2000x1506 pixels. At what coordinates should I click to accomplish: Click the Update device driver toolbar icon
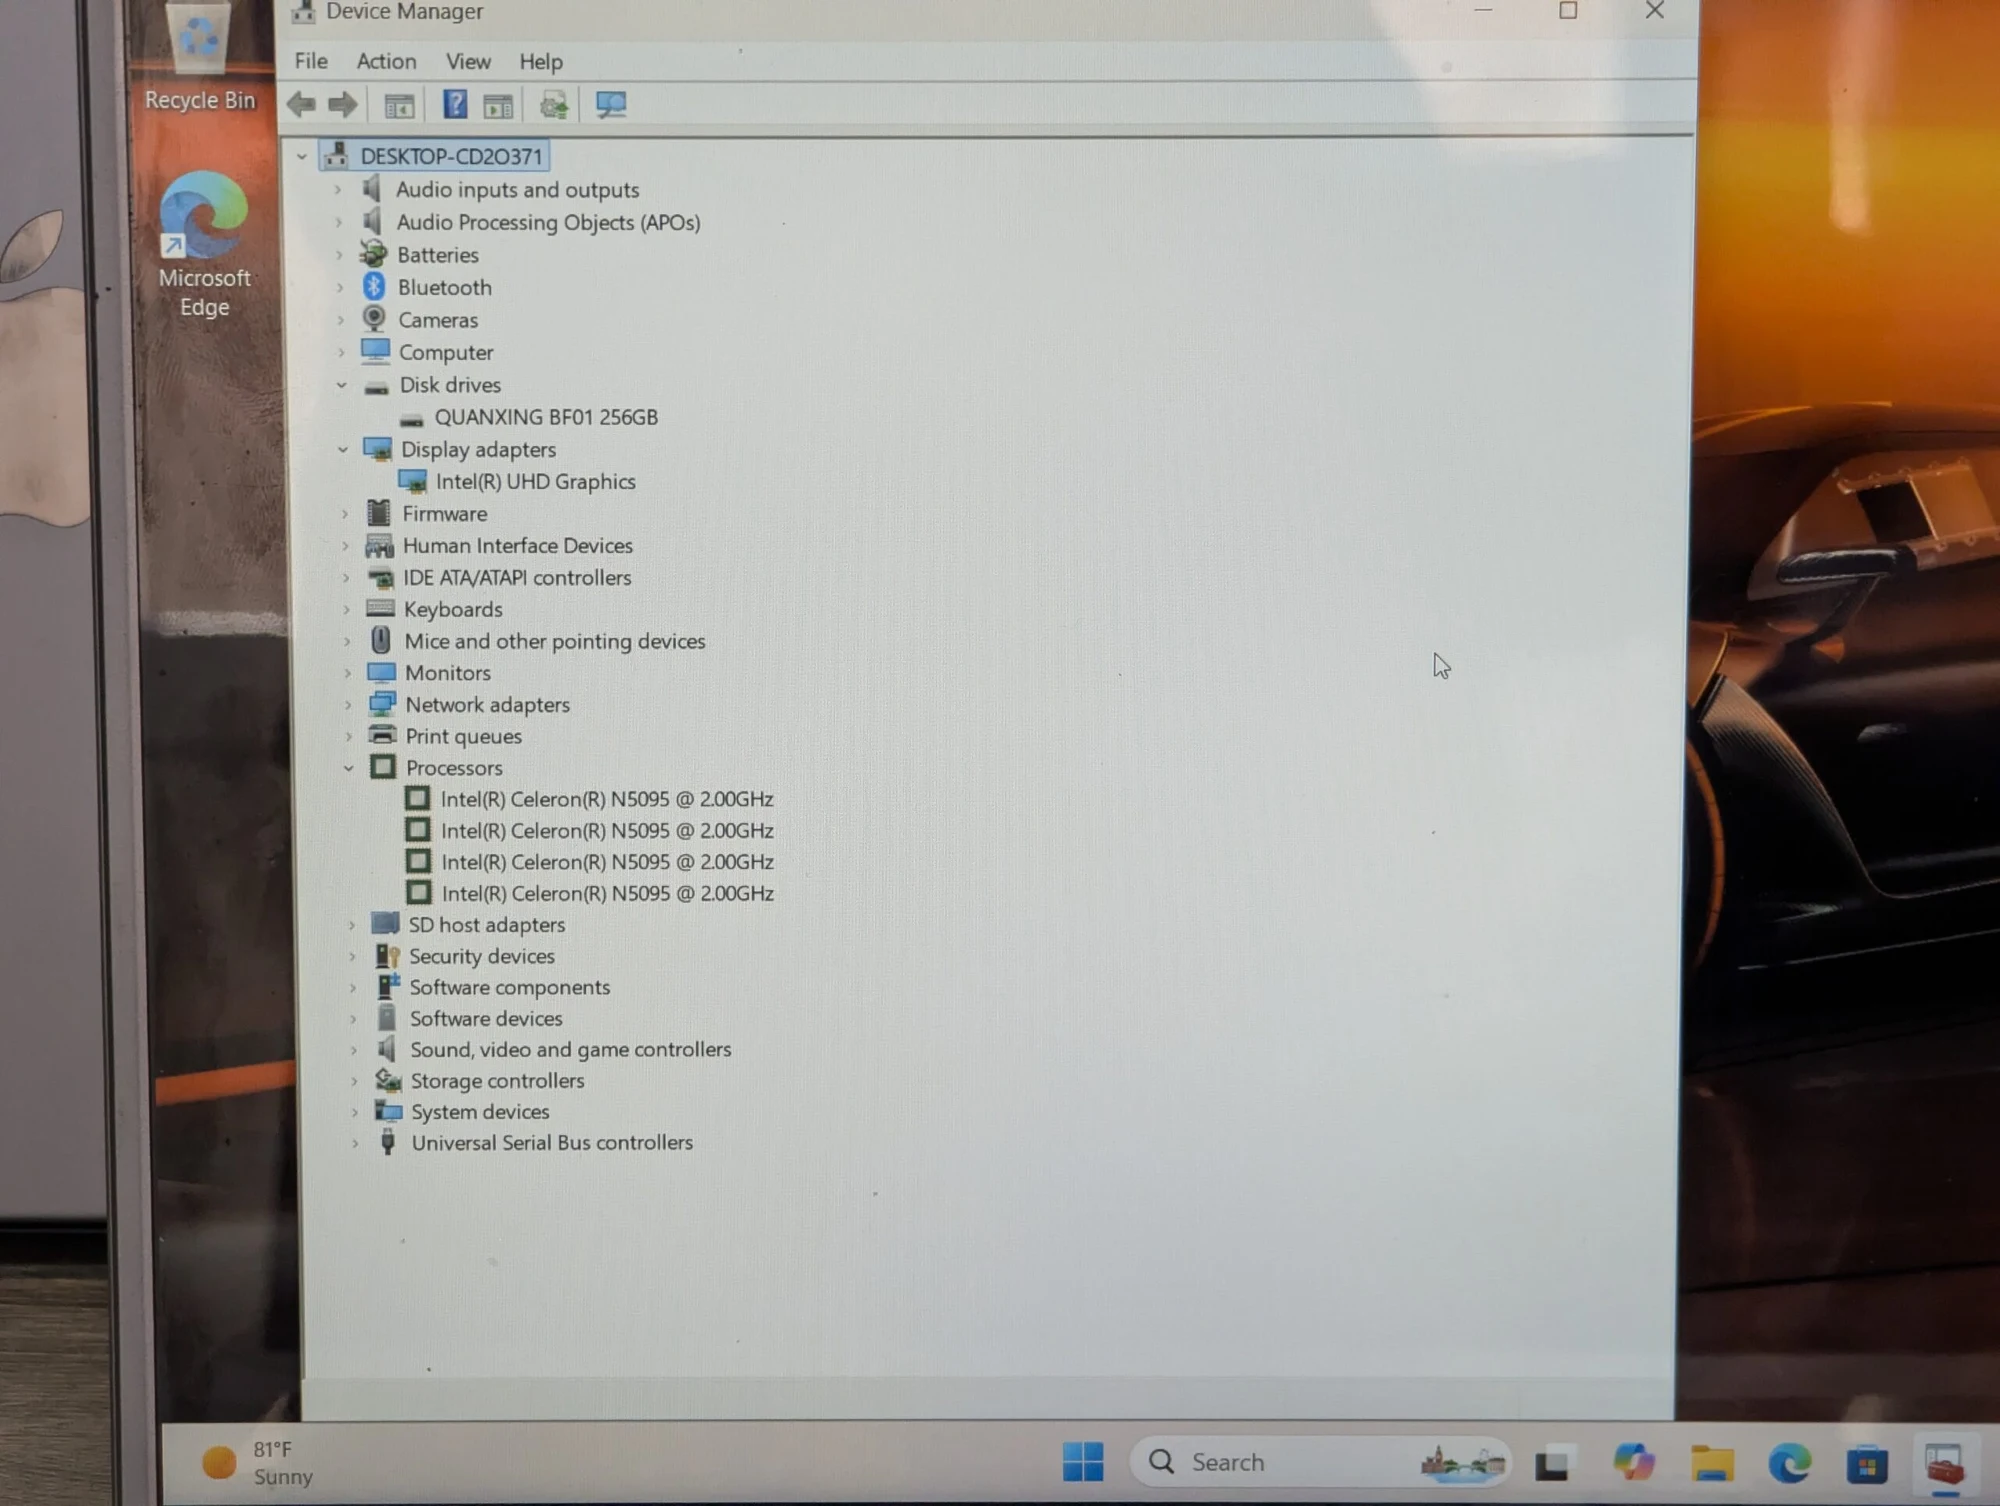click(x=554, y=105)
